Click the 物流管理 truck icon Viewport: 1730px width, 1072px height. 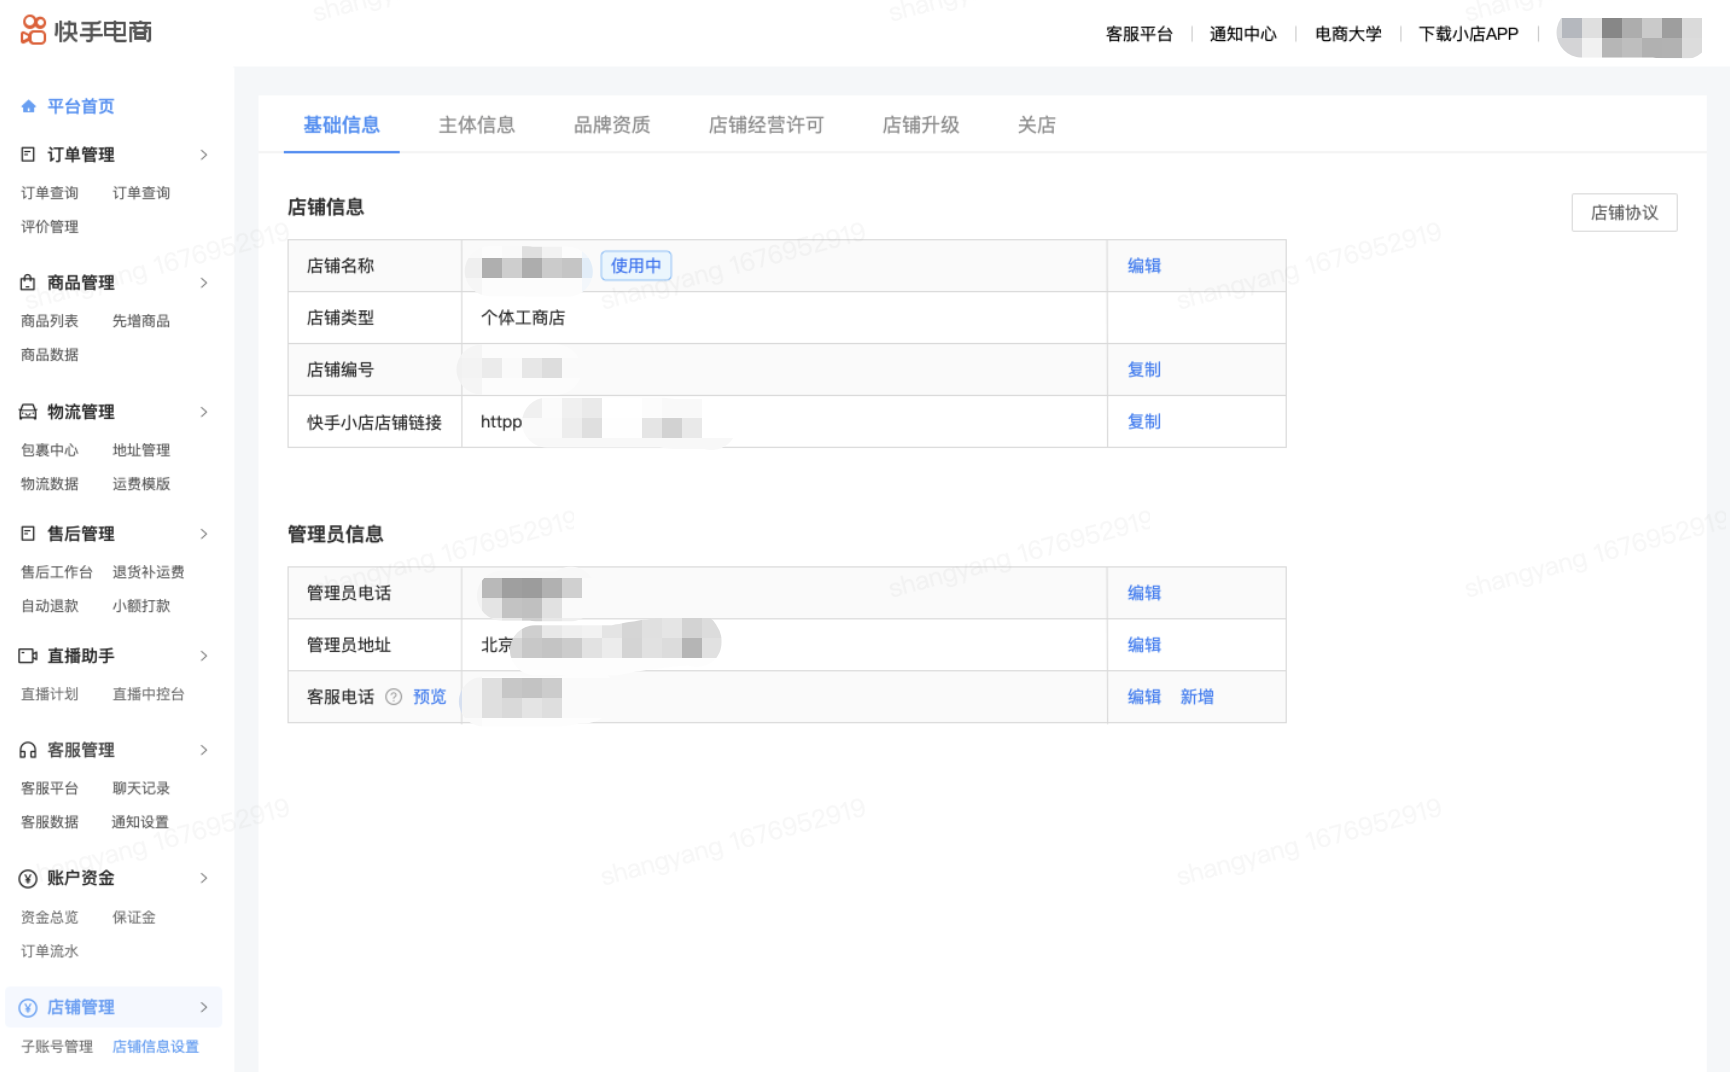tap(28, 412)
